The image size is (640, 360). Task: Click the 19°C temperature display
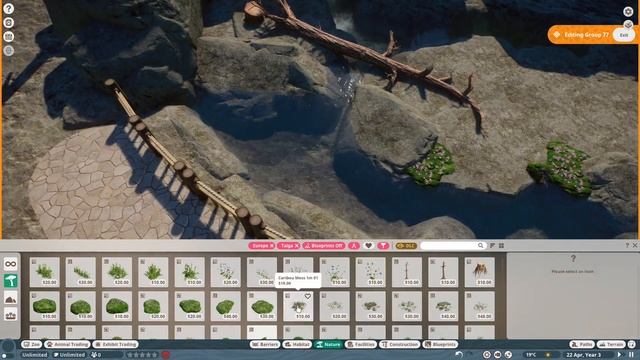tap(531, 355)
